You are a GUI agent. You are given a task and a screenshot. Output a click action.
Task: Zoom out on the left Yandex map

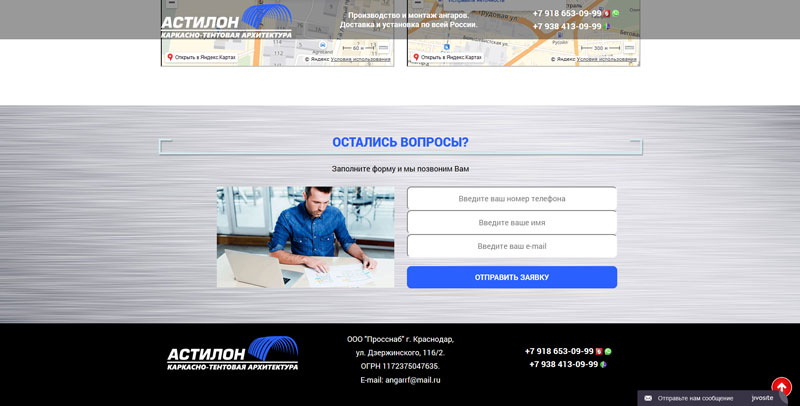click(172, 3)
